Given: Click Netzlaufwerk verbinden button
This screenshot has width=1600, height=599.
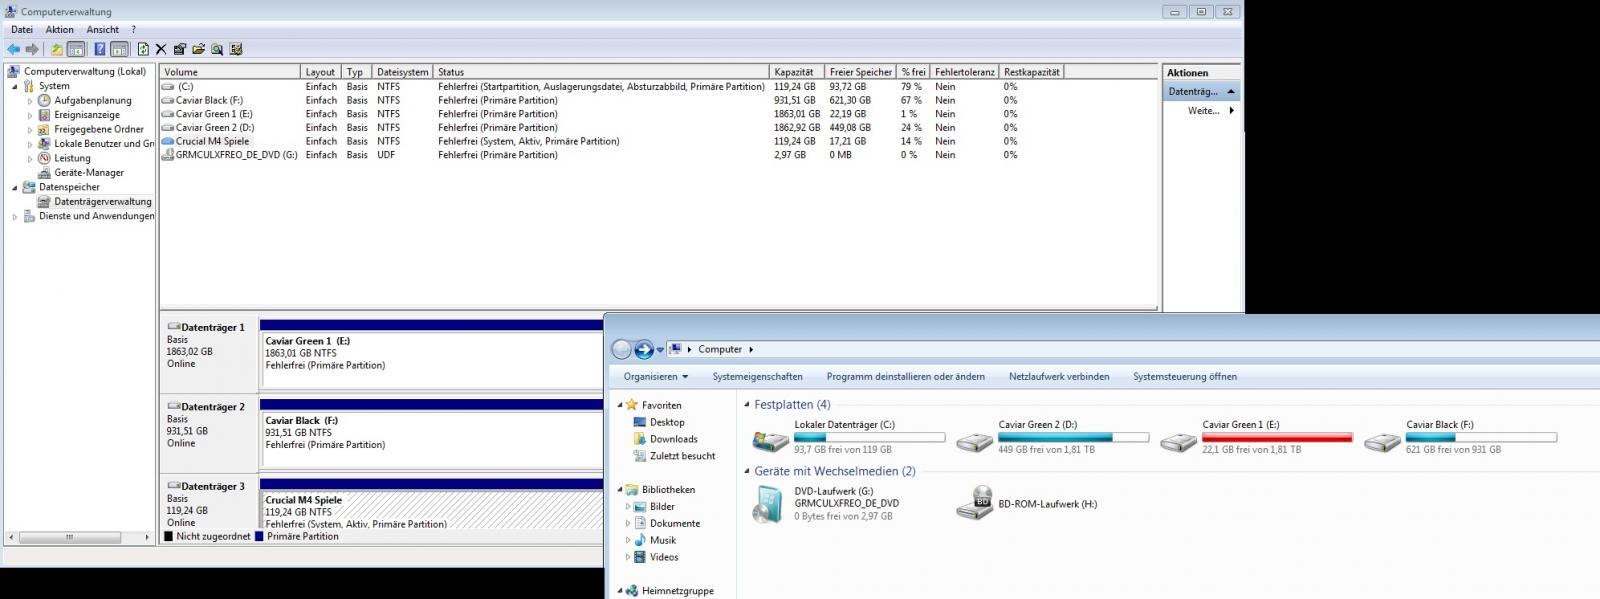Looking at the screenshot, I should [x=1059, y=377].
